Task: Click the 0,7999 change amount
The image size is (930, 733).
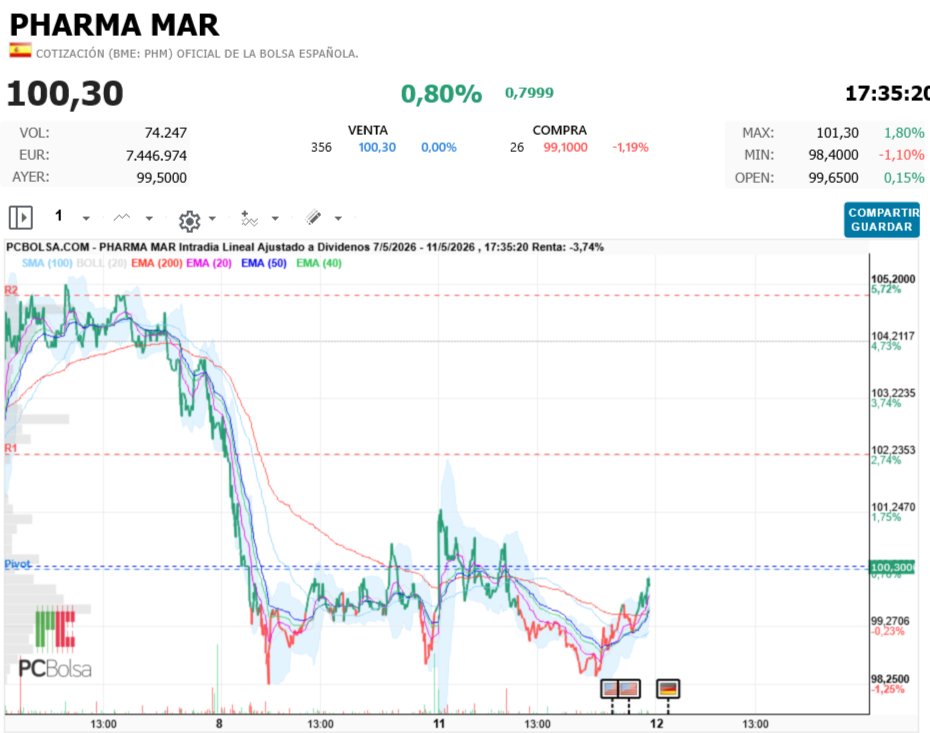Action: click(x=529, y=93)
